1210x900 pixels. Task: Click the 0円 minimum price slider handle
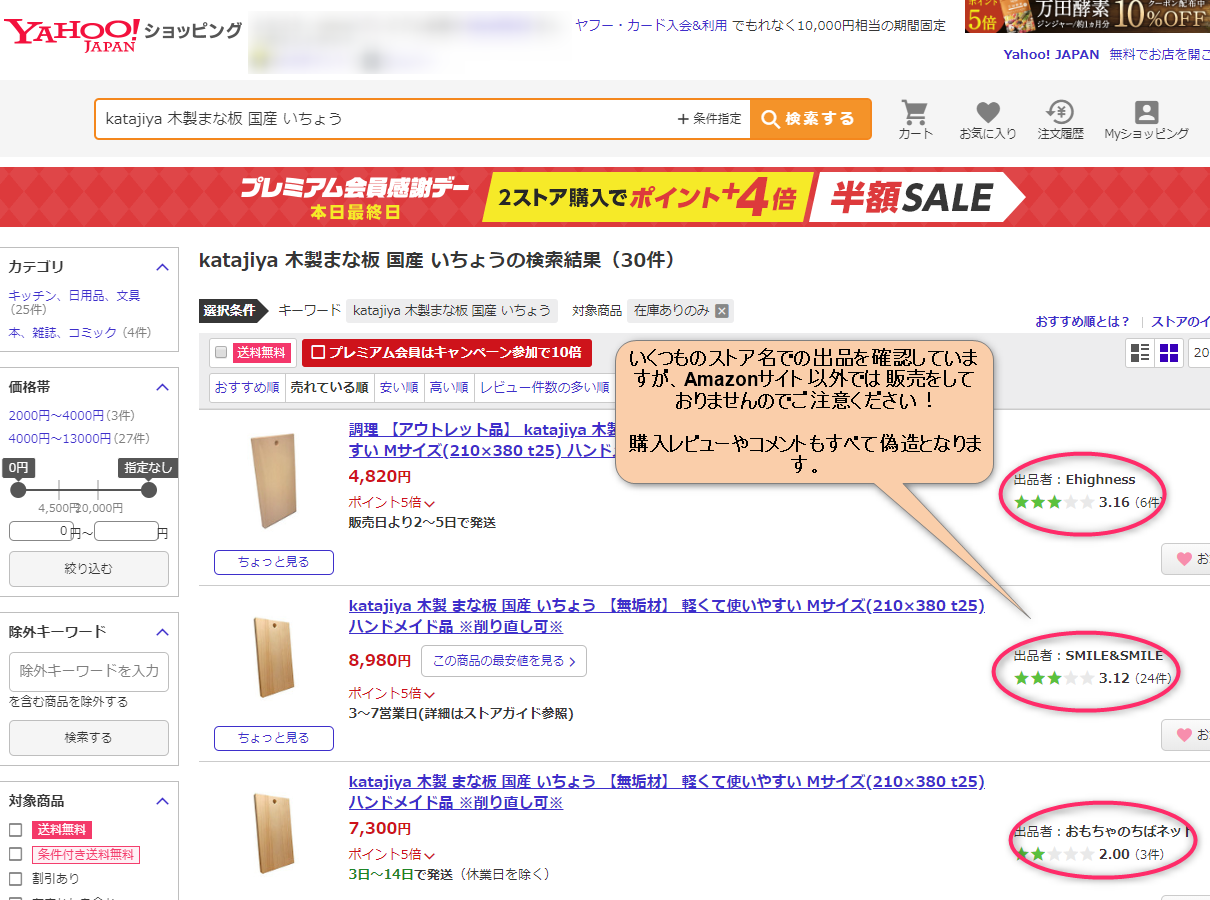coord(18,489)
